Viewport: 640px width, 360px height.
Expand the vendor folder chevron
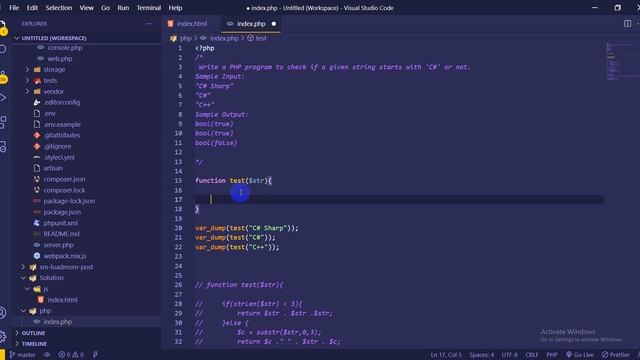click(x=27, y=91)
